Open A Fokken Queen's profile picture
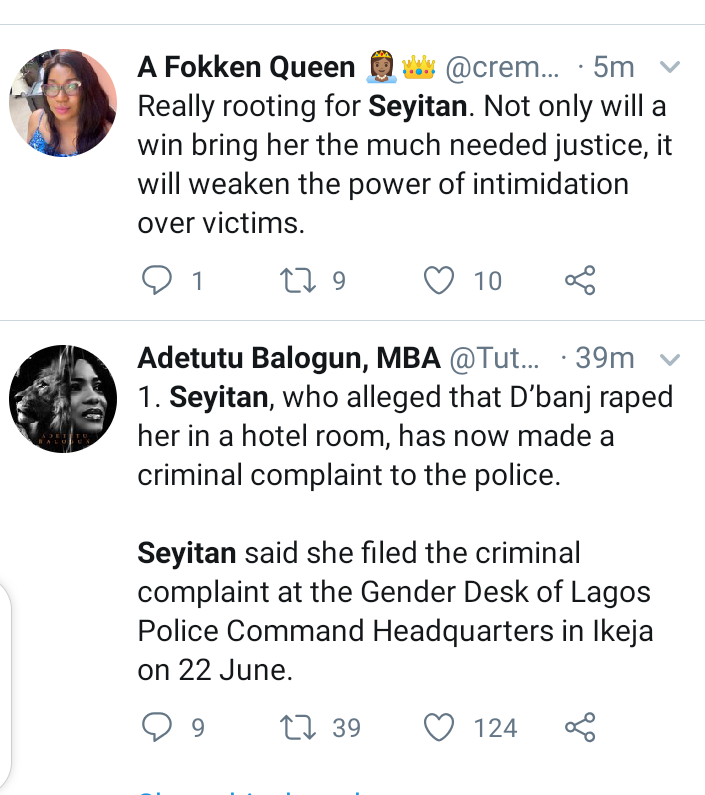This screenshot has width=705, height=795. click(63, 103)
